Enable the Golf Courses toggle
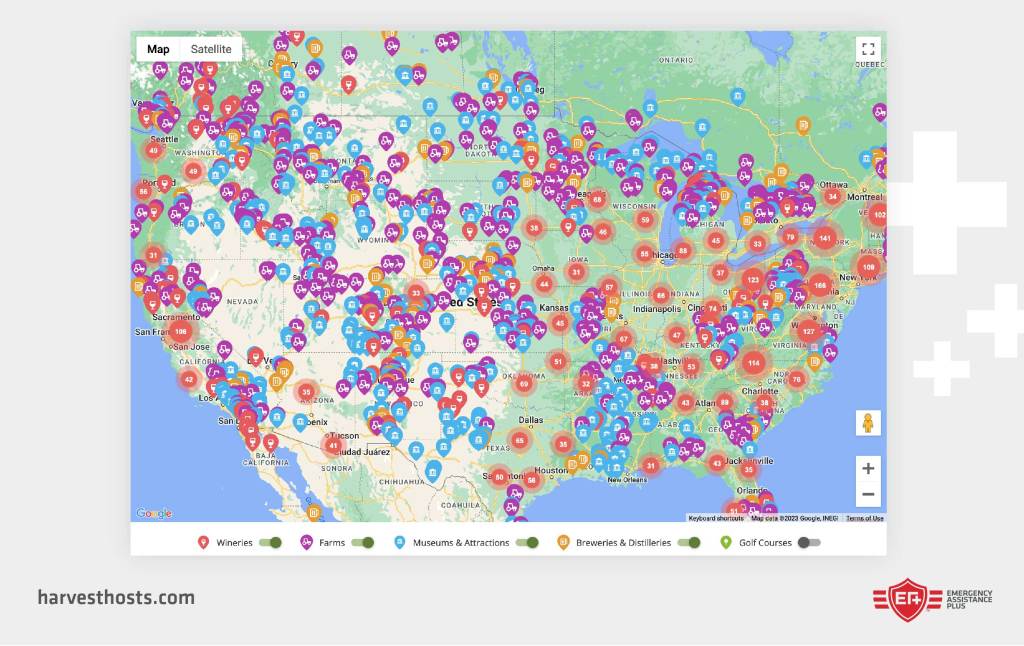 (808, 543)
